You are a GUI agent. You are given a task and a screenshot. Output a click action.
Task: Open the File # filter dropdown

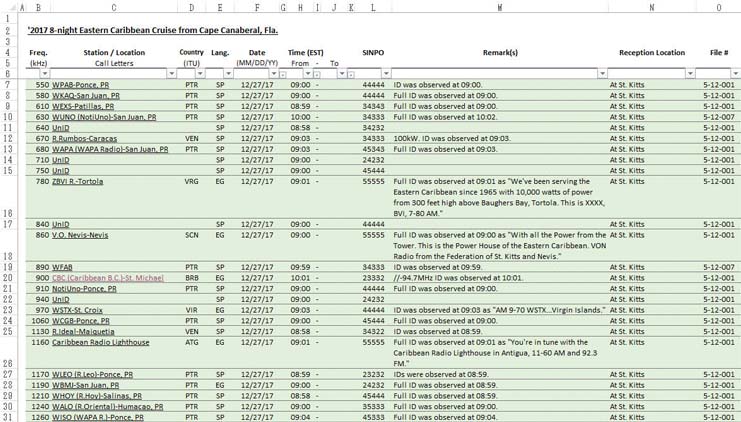[735, 74]
